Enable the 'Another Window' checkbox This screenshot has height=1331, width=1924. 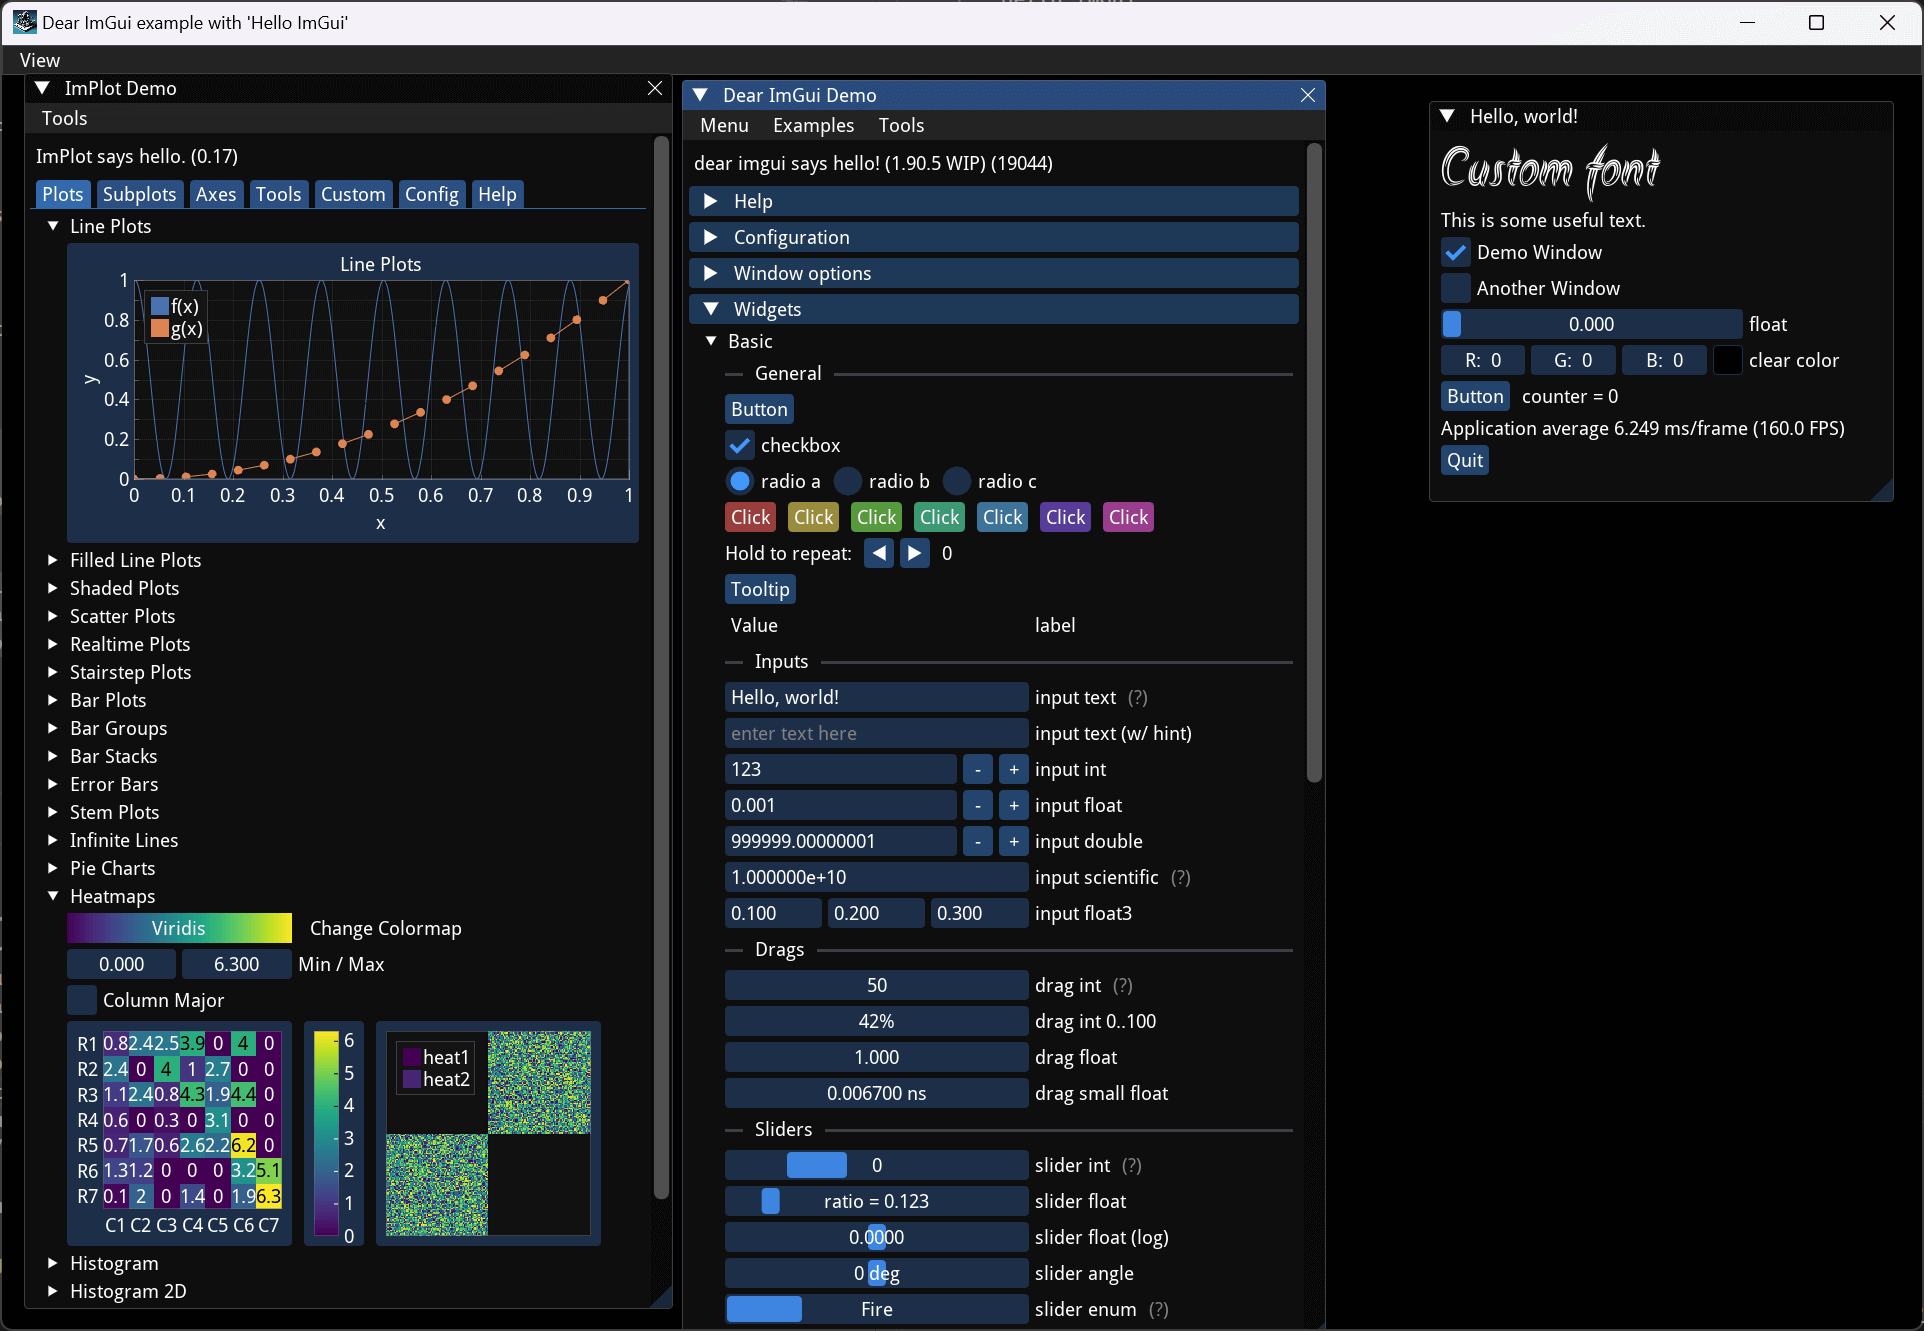[x=1456, y=288]
